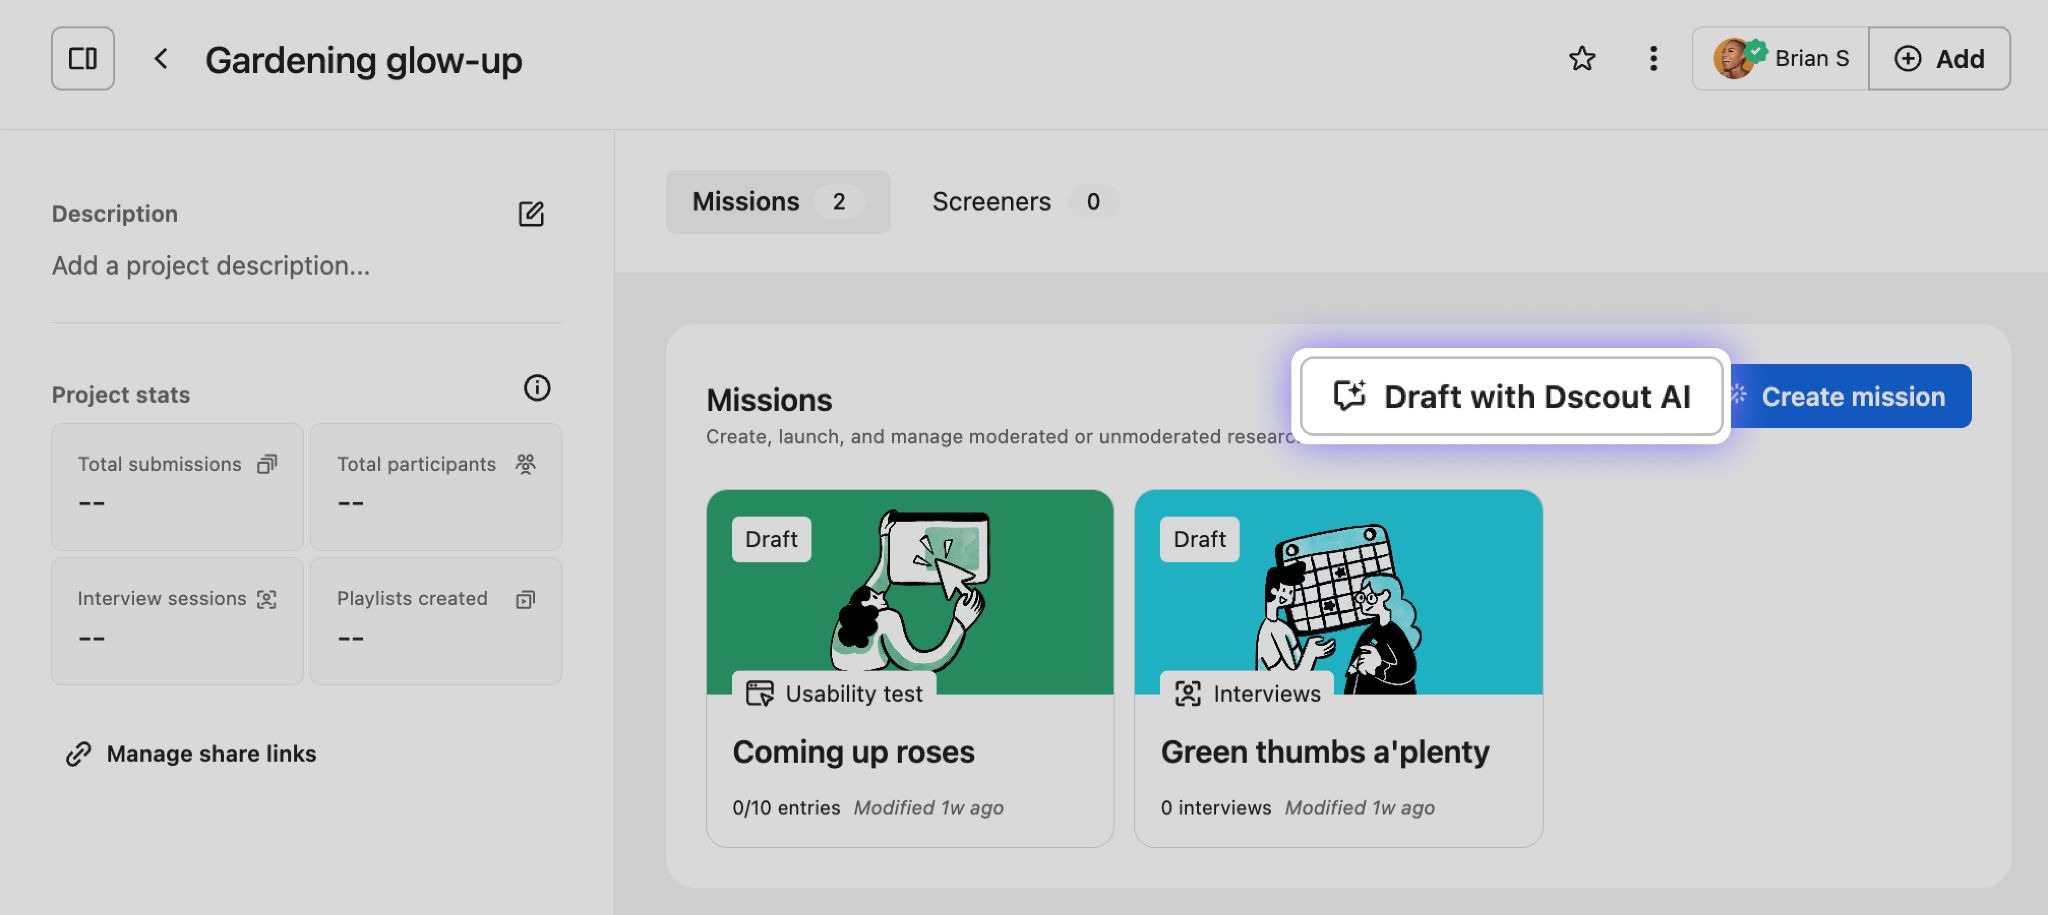Click the Create mission button

point(1851,397)
